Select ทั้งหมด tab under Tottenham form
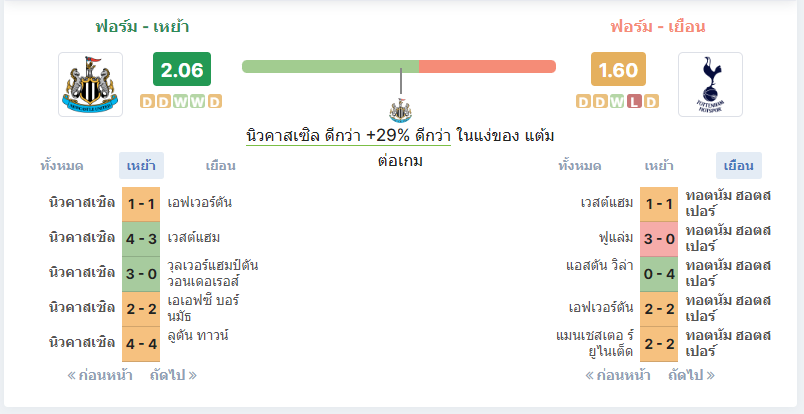This screenshot has width=804, height=414. tap(580, 166)
